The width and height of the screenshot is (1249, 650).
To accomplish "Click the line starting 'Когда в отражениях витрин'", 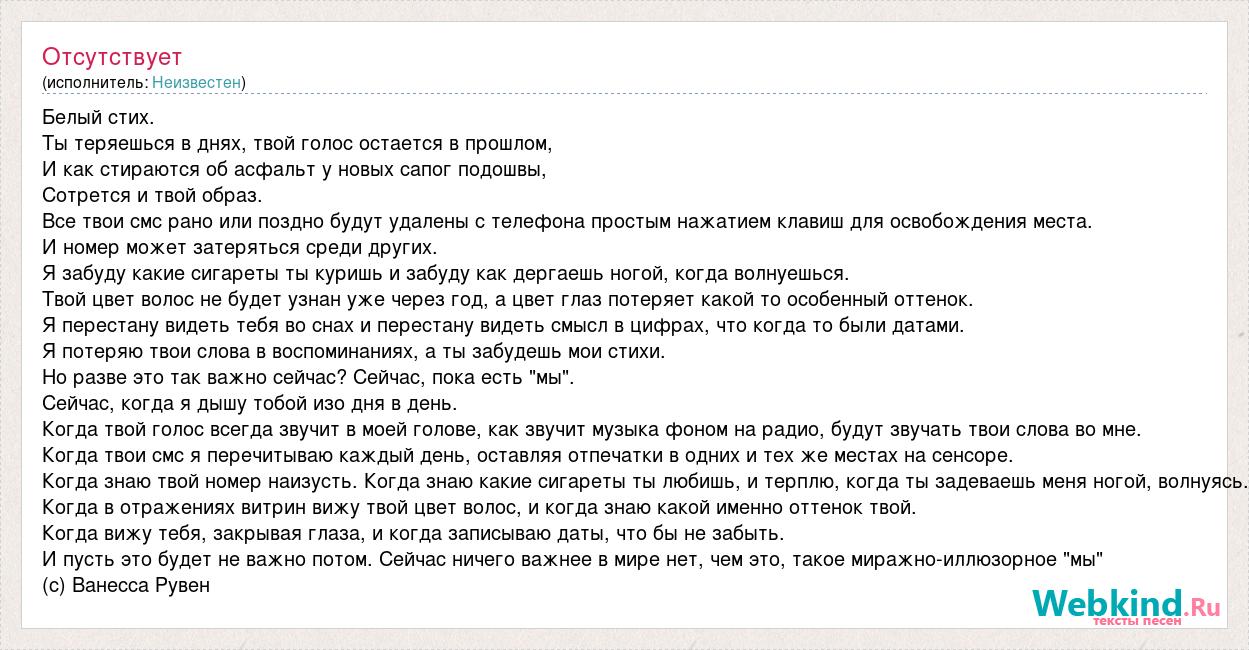I will point(480,507).
